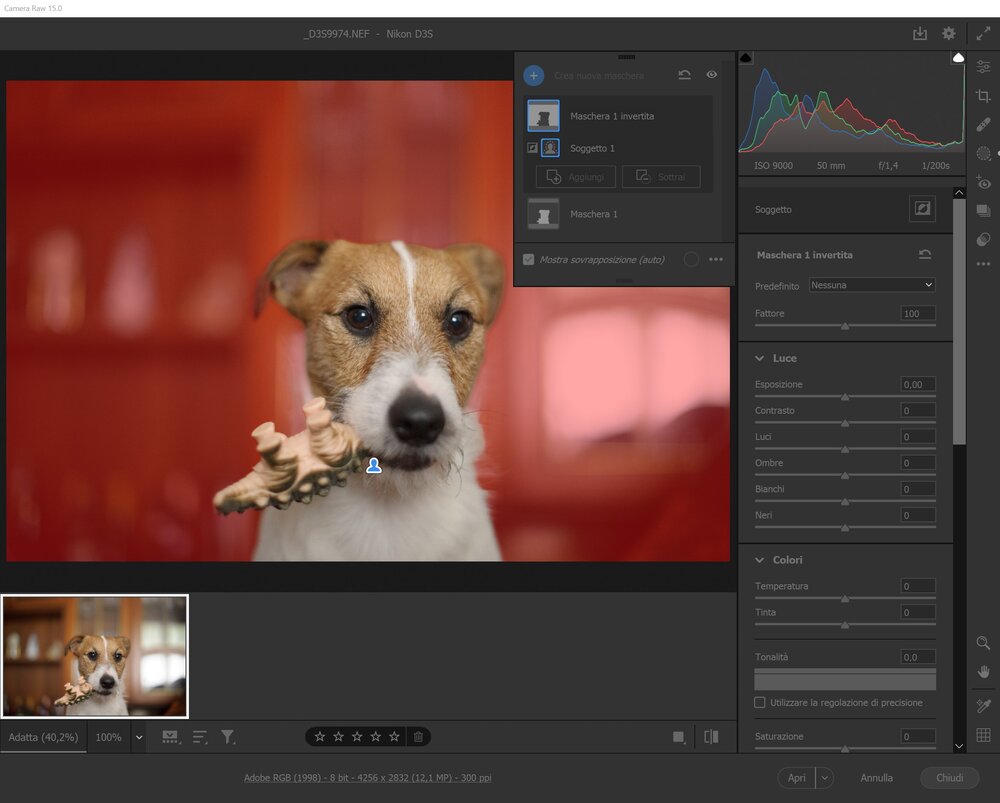This screenshot has height=803, width=1000.
Task: Click the save/export image icon
Action: coord(920,34)
